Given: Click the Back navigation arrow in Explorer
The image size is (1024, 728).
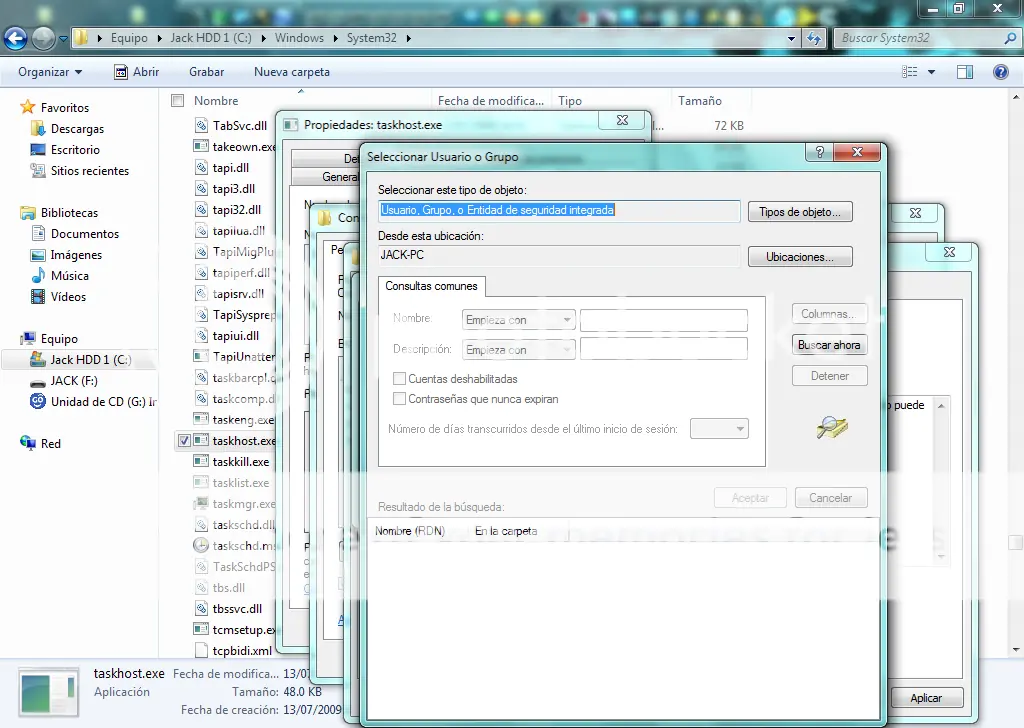Looking at the screenshot, I should (x=16, y=39).
